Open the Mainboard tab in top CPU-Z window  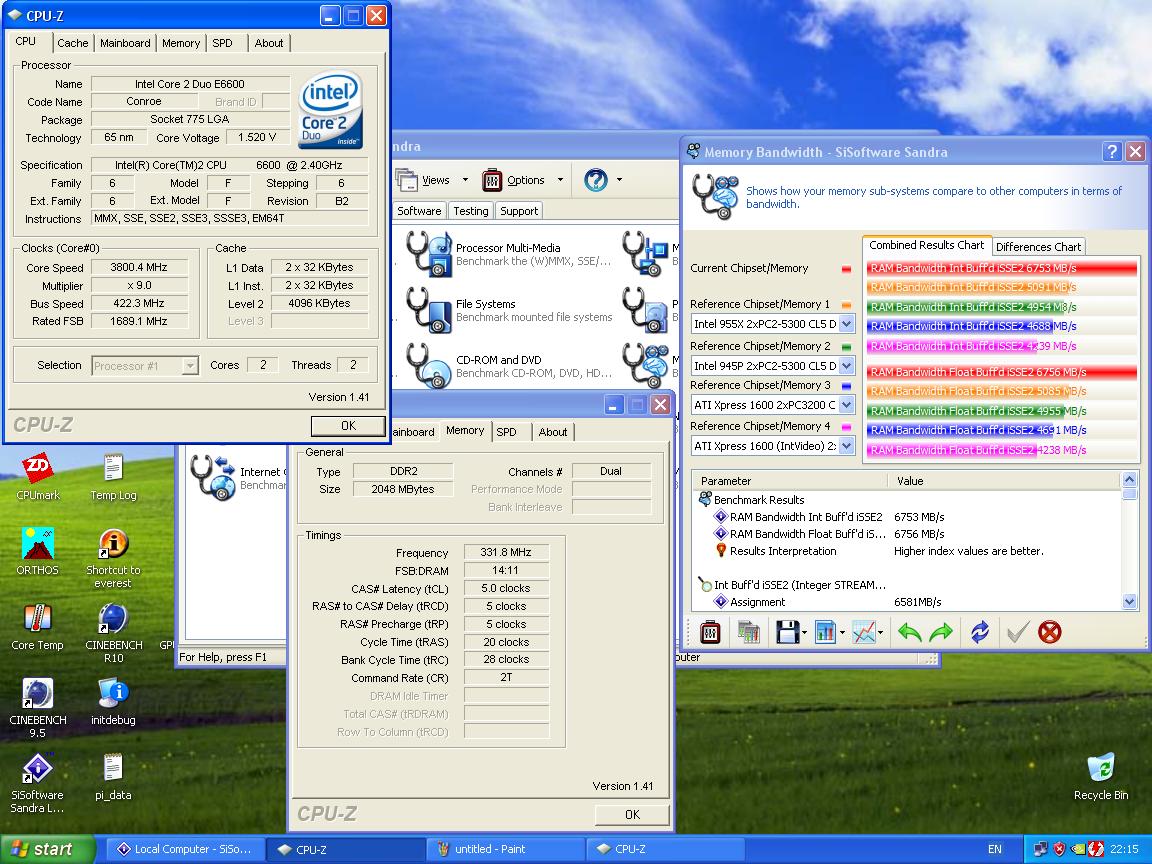point(125,43)
